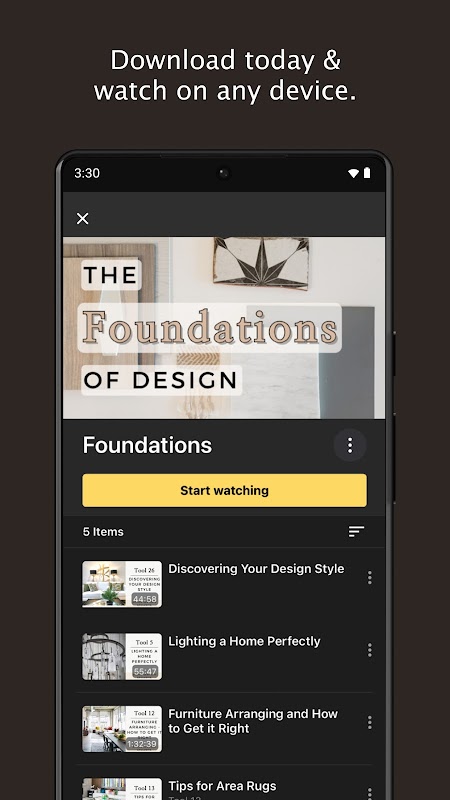Tap the Wi-Fi status bar icon

point(353,173)
